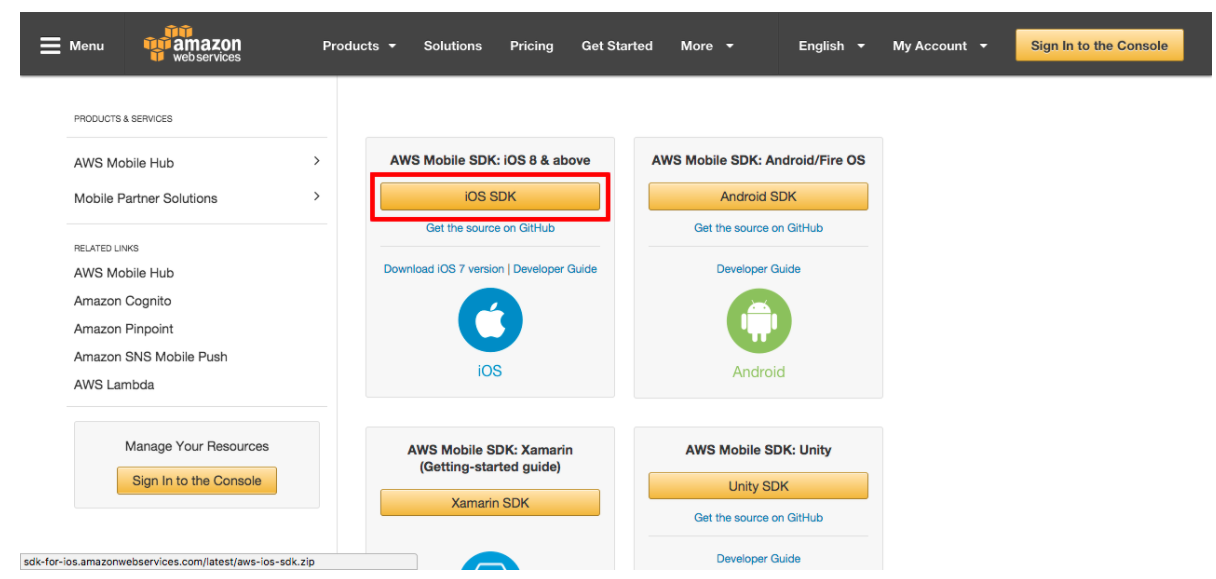This screenshot has width=1216, height=579.
Task: Open Download iOS 7 version link
Action: (x=444, y=269)
